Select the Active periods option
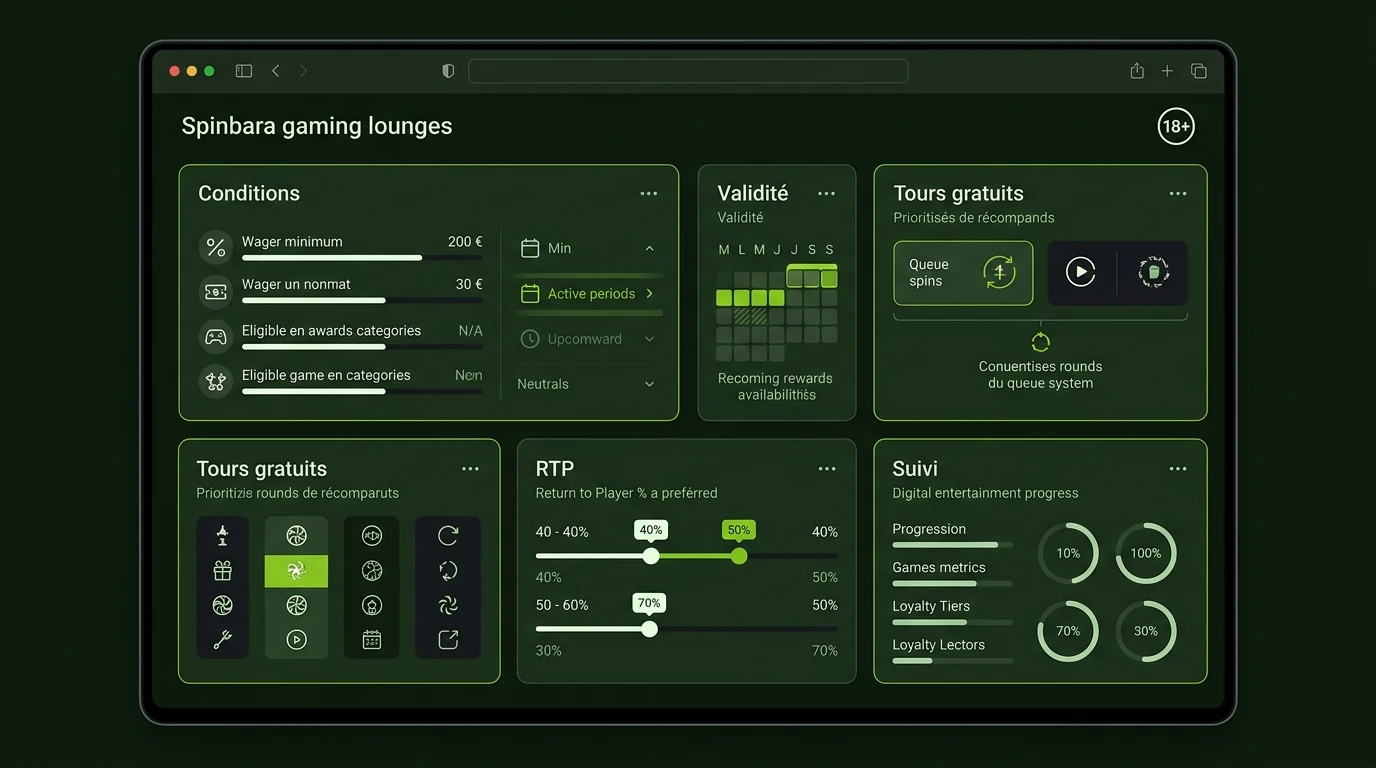 [x=588, y=293]
